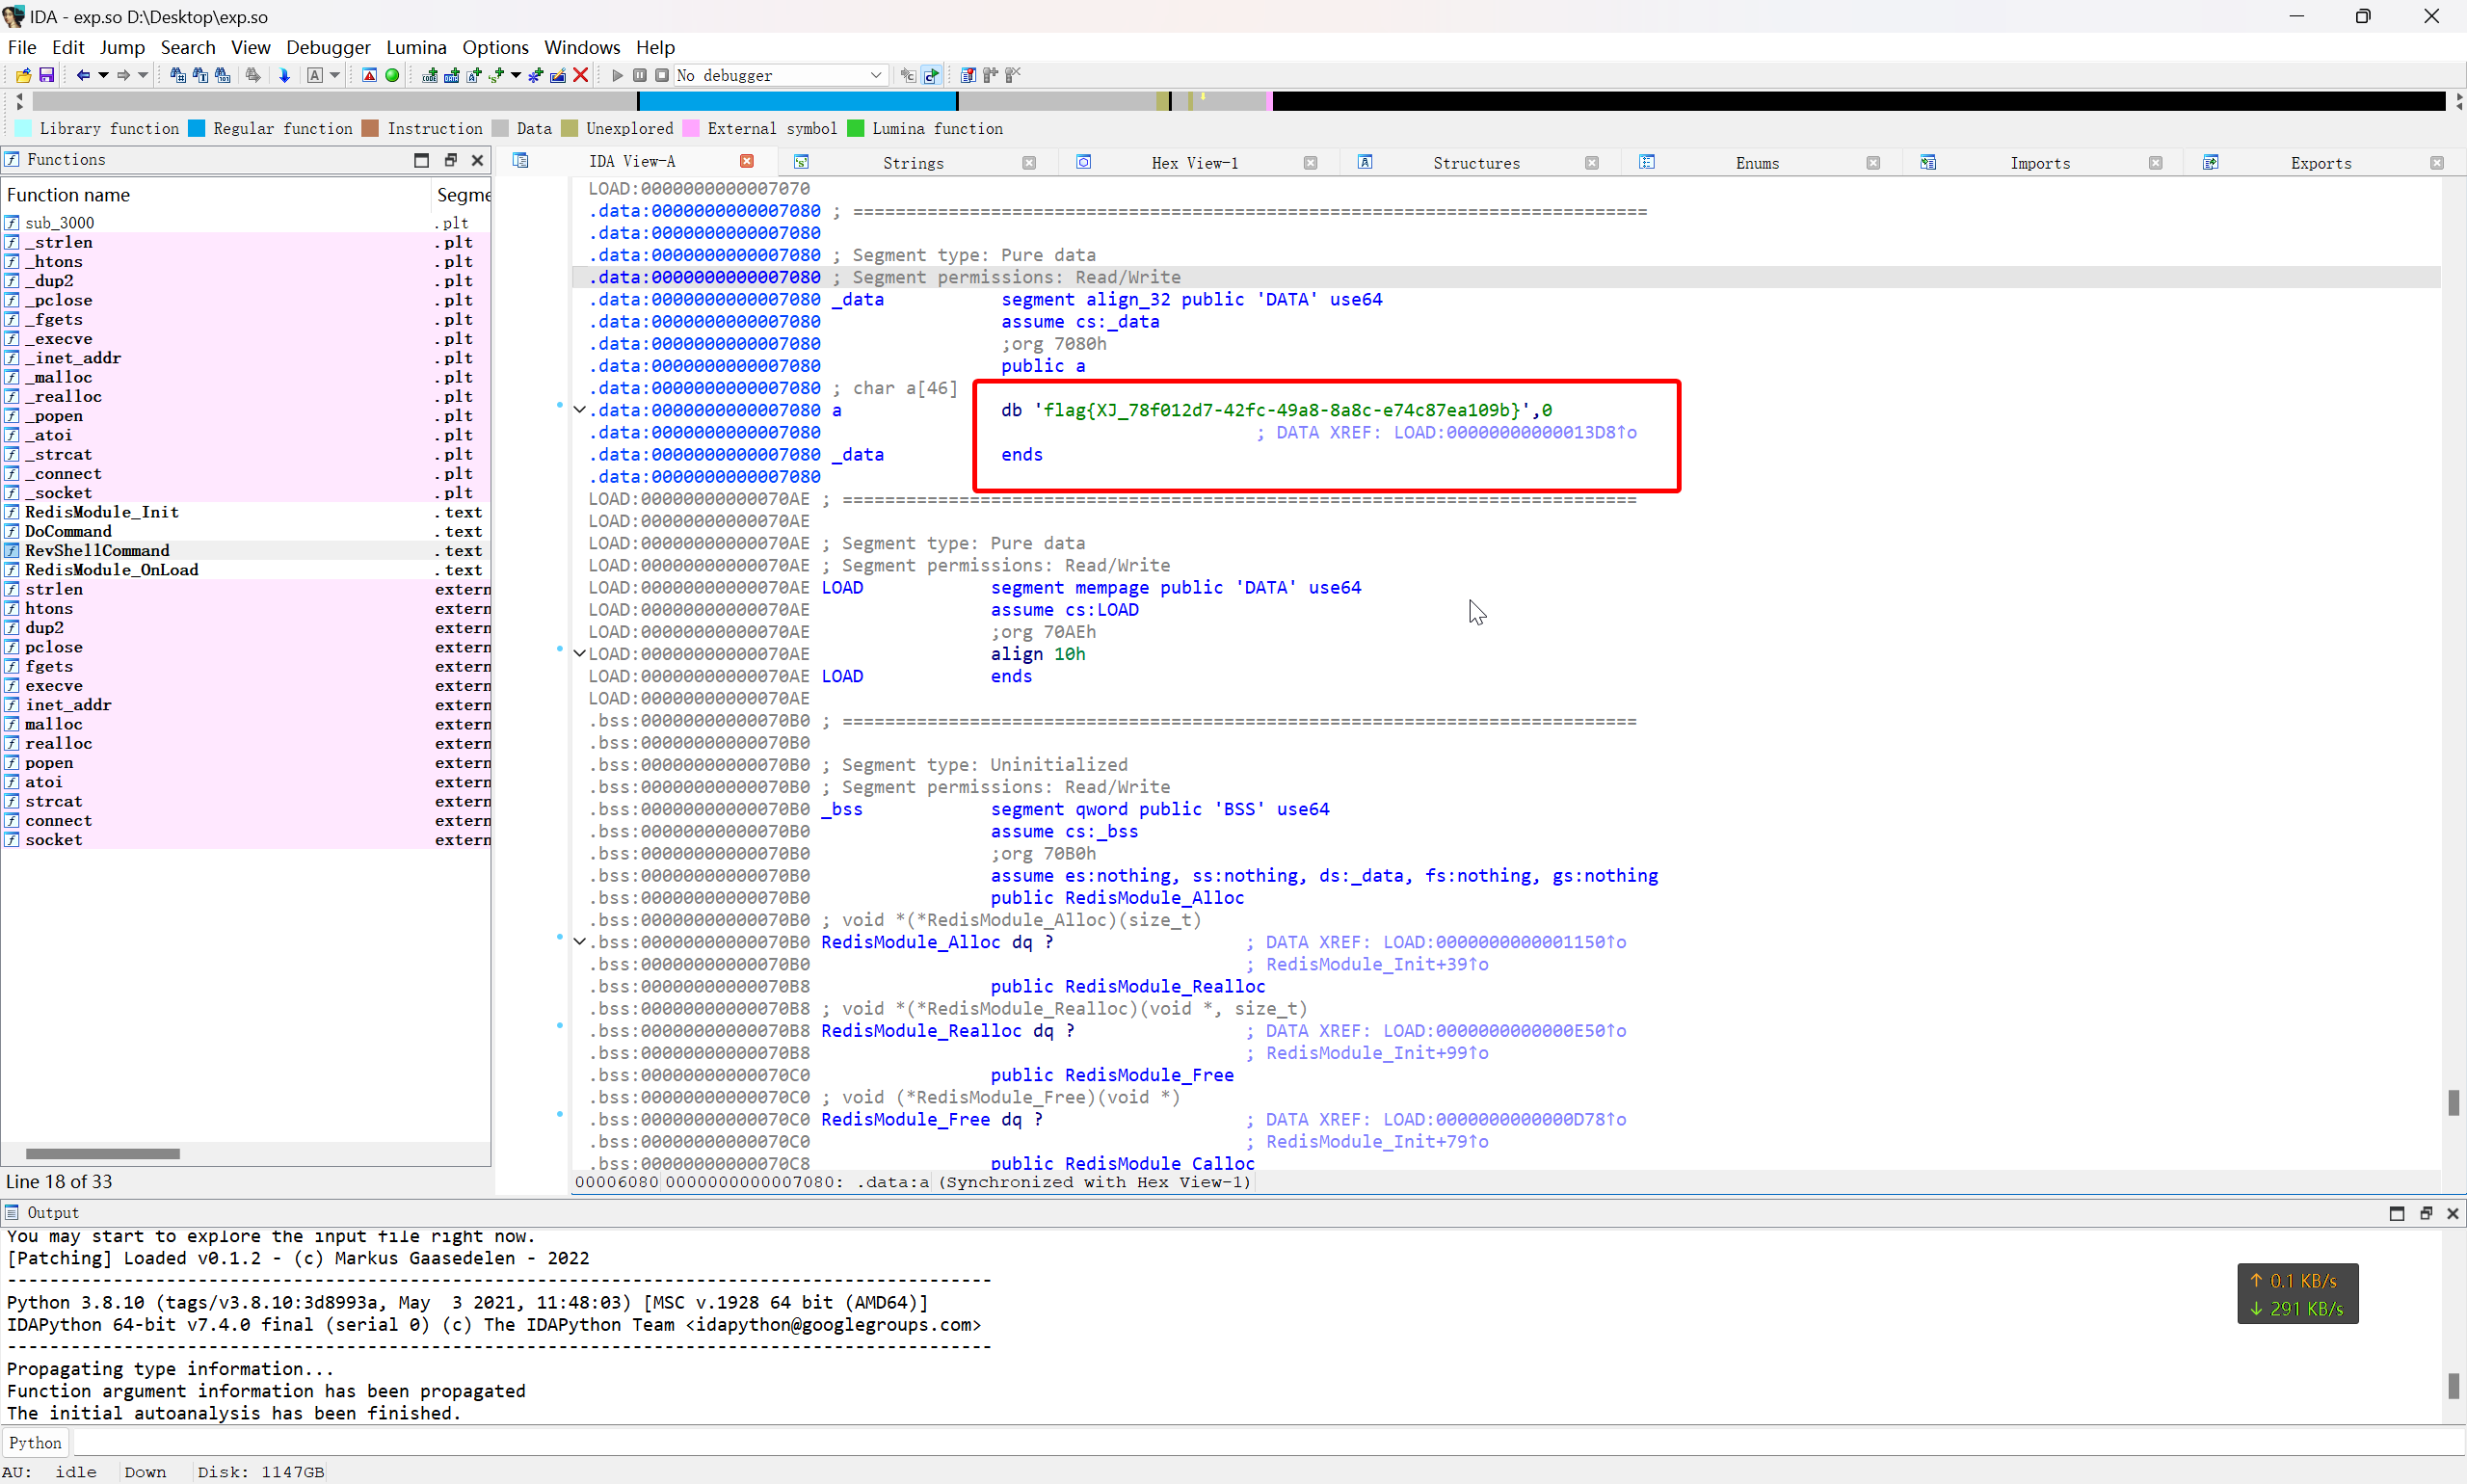Viewport: 2467px width, 1484px height.
Task: Click the External symbol legend color swatch
Action: pos(691,128)
